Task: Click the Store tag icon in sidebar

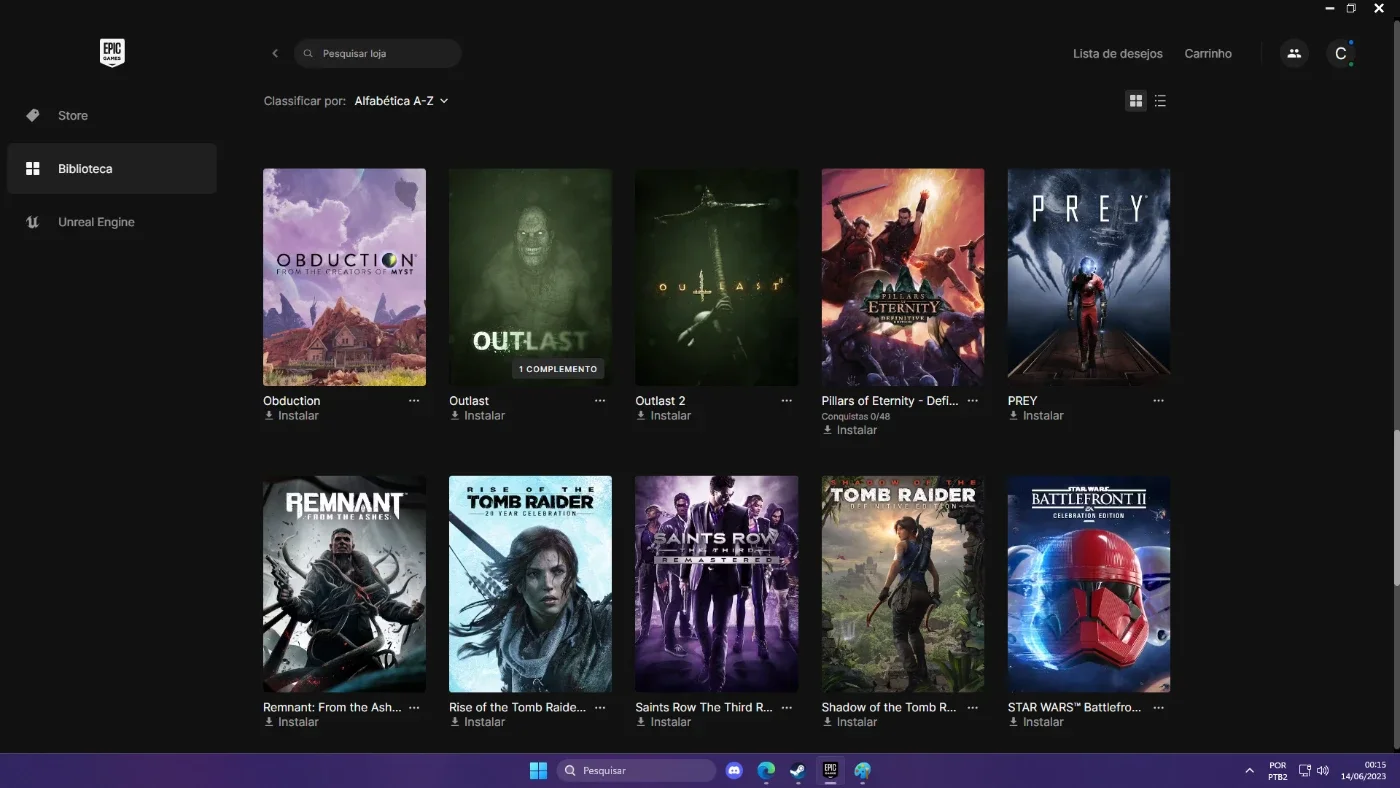Action: (x=33, y=116)
